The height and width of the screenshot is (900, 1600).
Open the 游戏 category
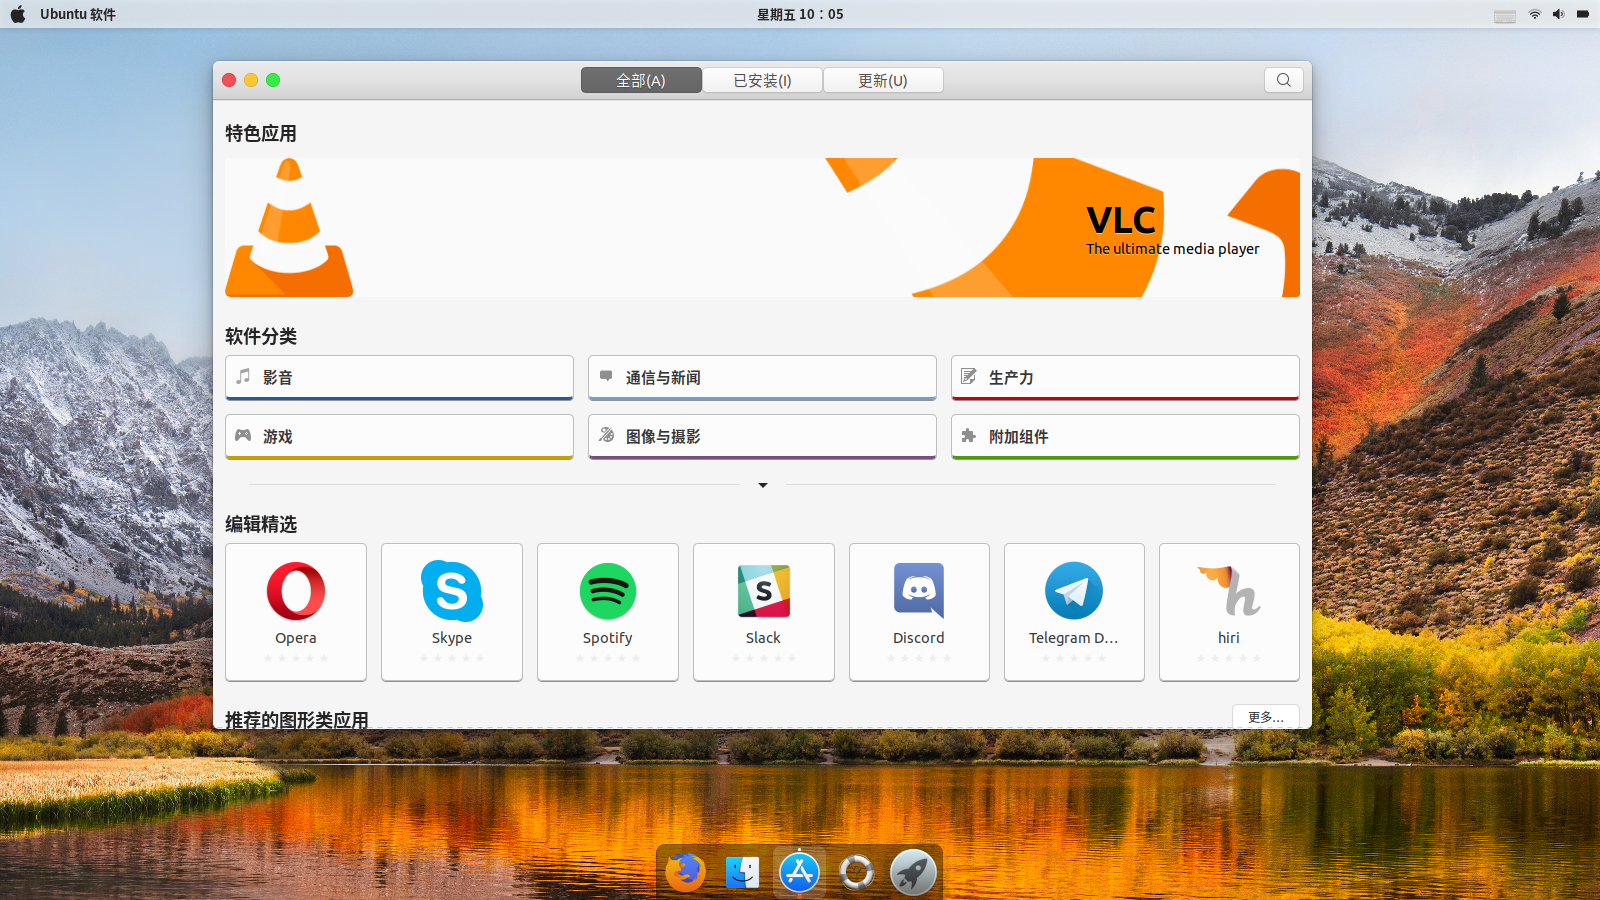click(x=399, y=437)
